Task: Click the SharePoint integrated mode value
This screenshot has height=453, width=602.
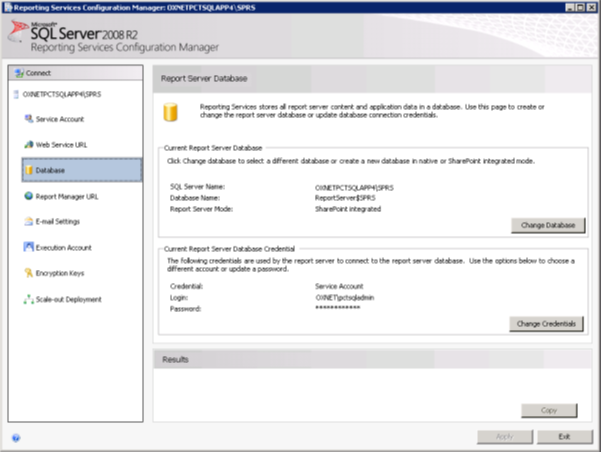Action: point(348,209)
